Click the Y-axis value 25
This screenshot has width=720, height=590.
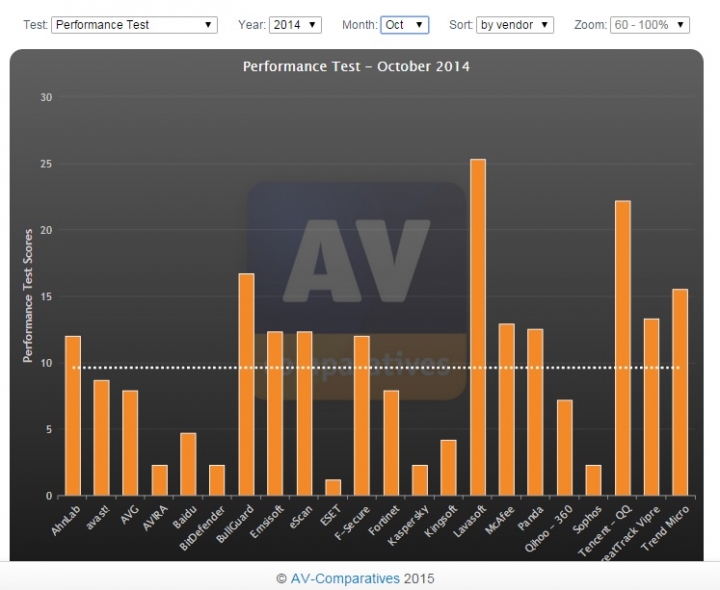tap(46, 164)
